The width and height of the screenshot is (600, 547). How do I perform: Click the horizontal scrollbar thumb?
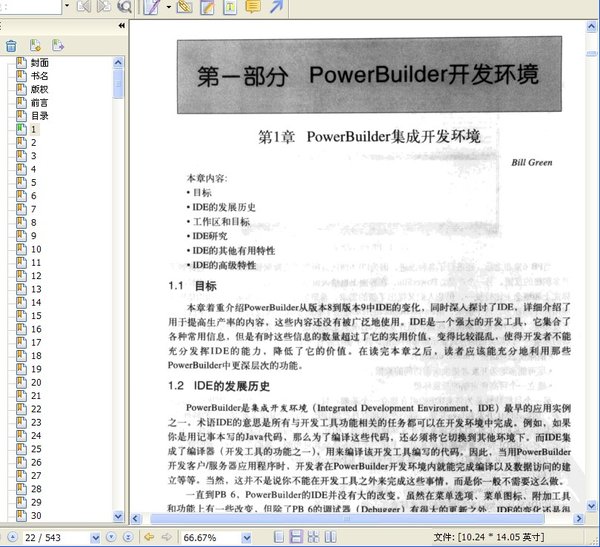(347, 519)
